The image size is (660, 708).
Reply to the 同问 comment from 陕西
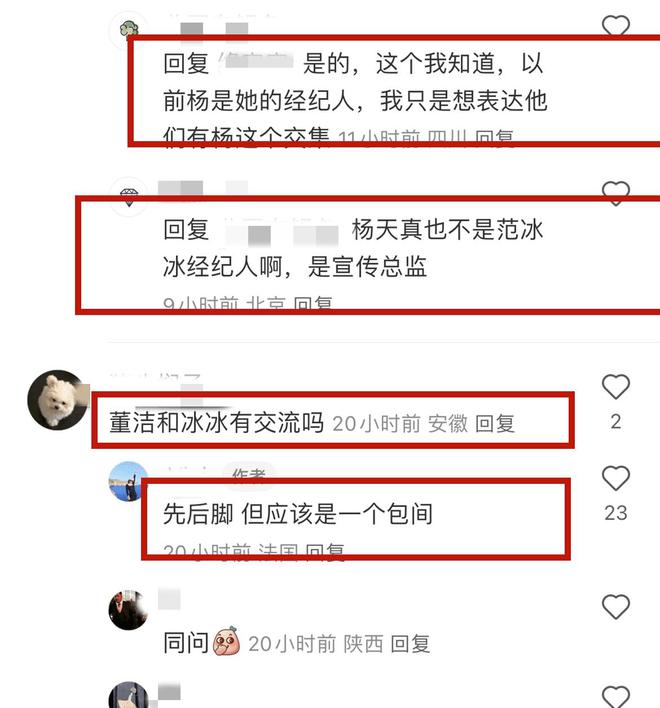click(410, 644)
